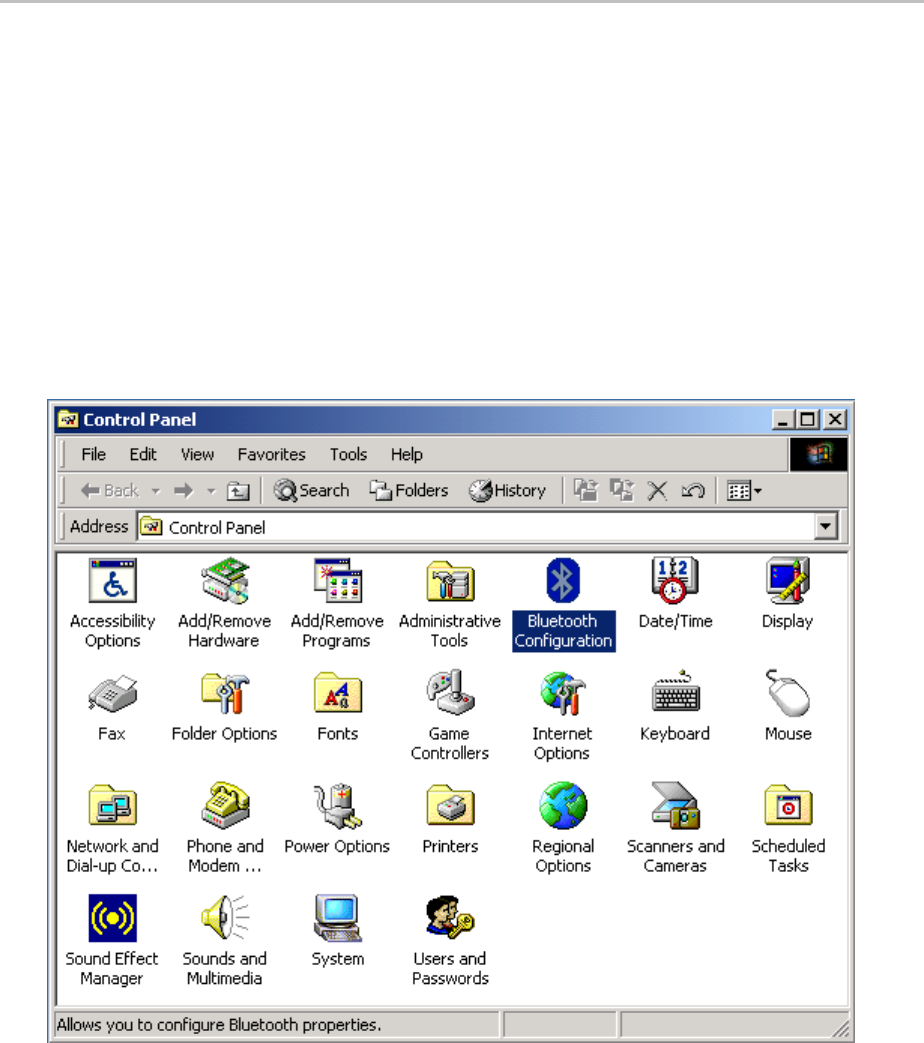The height and width of the screenshot is (1043, 924).
Task: Open the Tools menu
Action: [348, 454]
